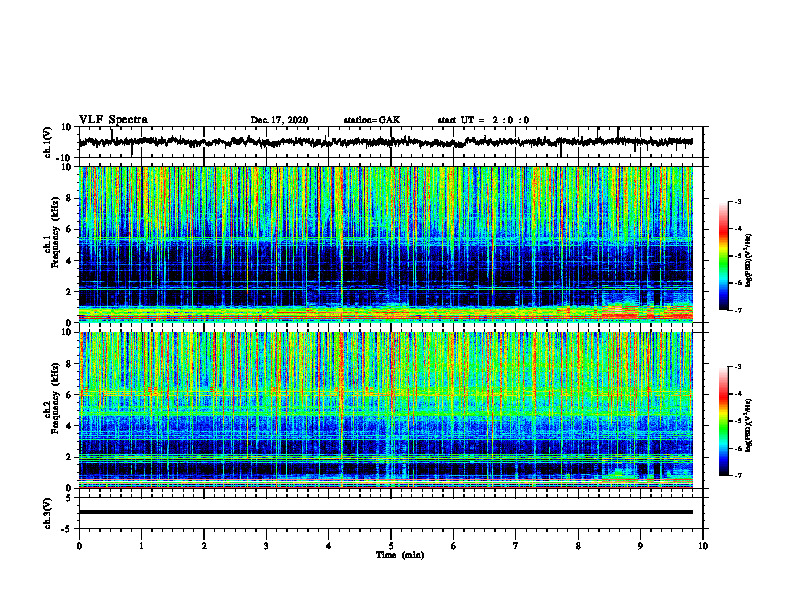
Task: Click the ch.2 spectrogram color scale bar
Action: (723, 421)
